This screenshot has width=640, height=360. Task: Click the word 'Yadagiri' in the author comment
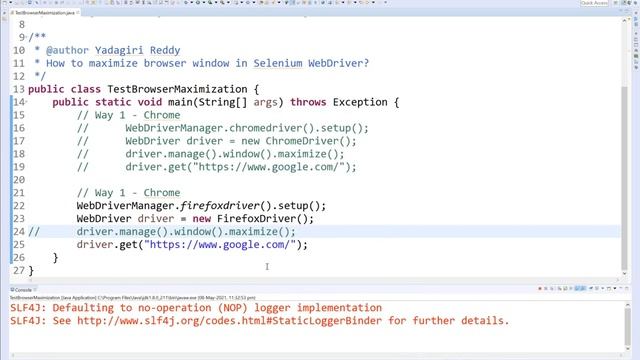click(119, 50)
